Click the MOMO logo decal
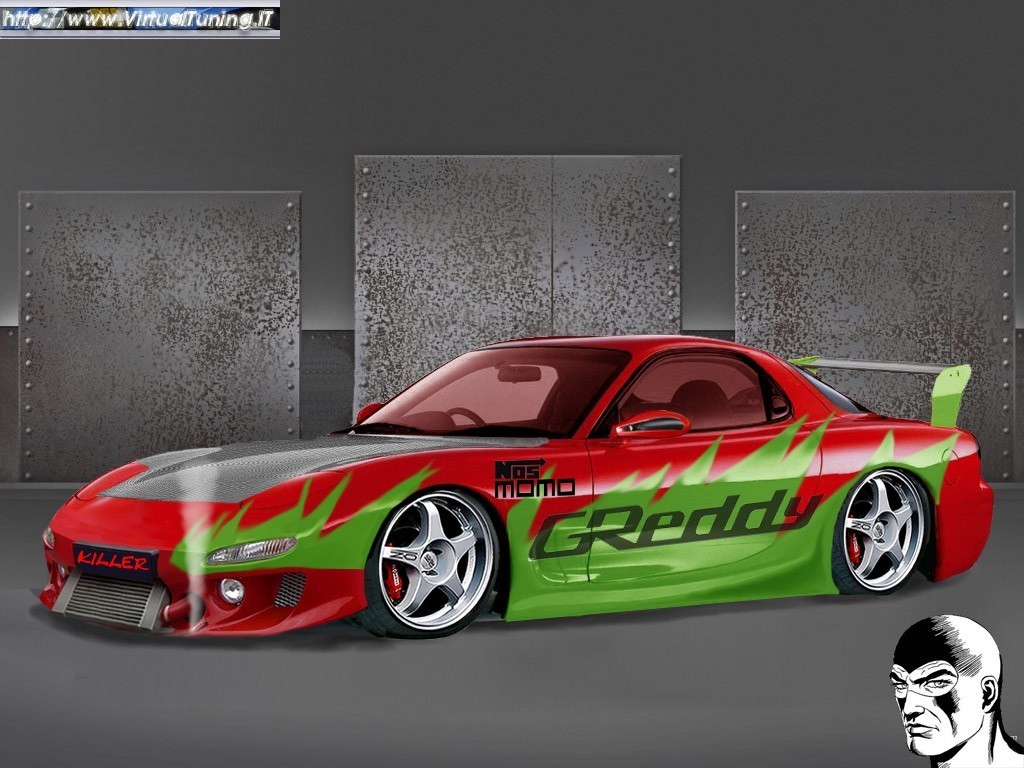 click(x=534, y=488)
